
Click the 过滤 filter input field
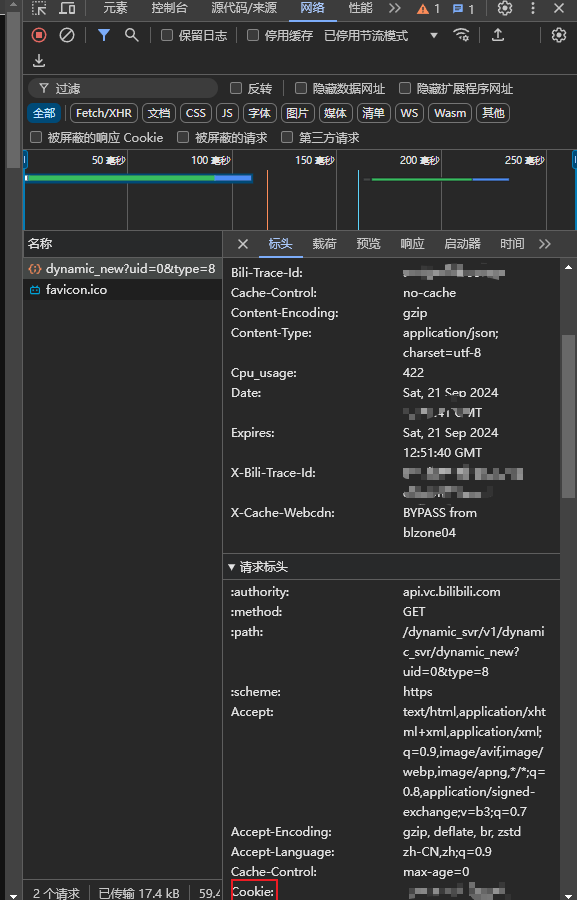[123, 88]
